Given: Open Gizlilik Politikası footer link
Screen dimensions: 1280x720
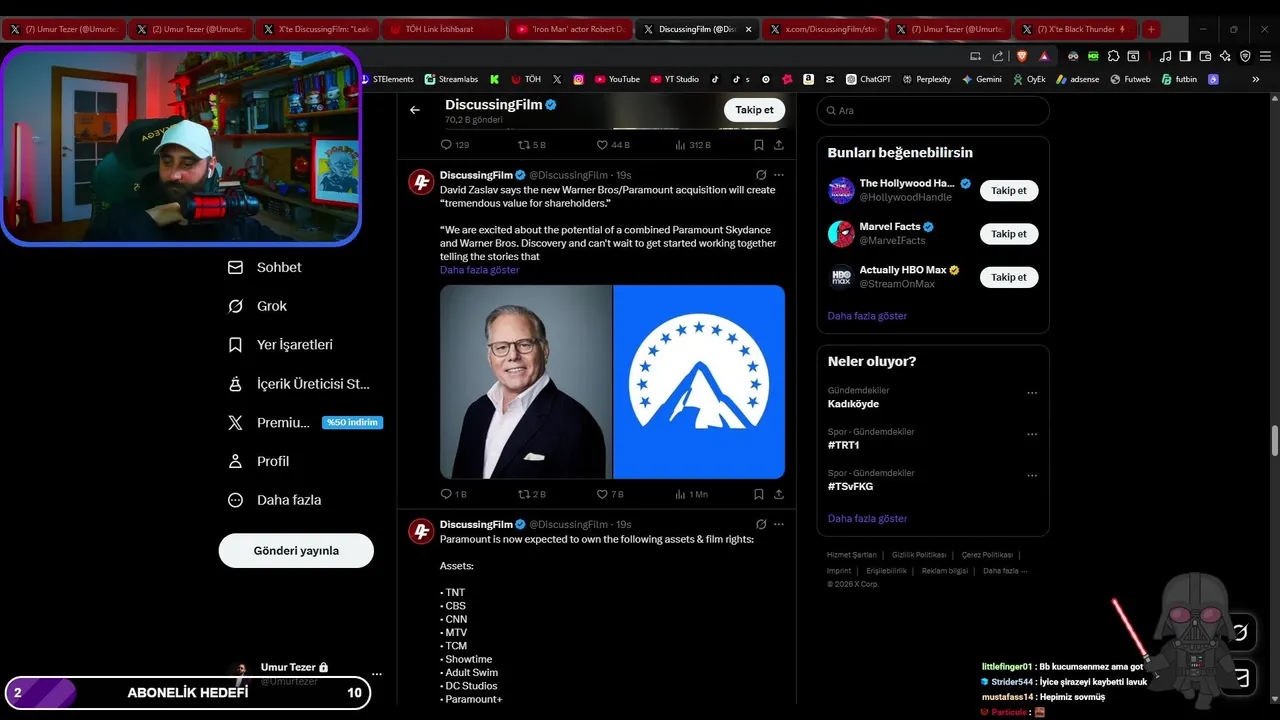Looking at the screenshot, I should (919, 555).
